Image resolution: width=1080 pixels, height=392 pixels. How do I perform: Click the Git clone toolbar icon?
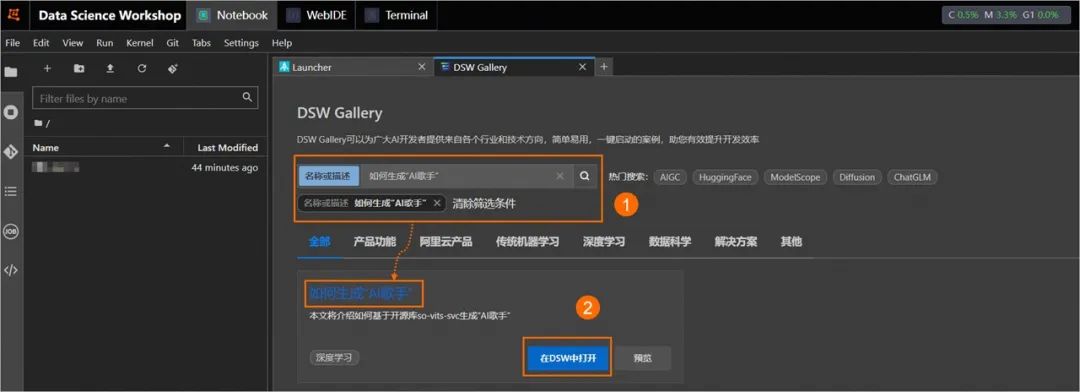coord(173,68)
